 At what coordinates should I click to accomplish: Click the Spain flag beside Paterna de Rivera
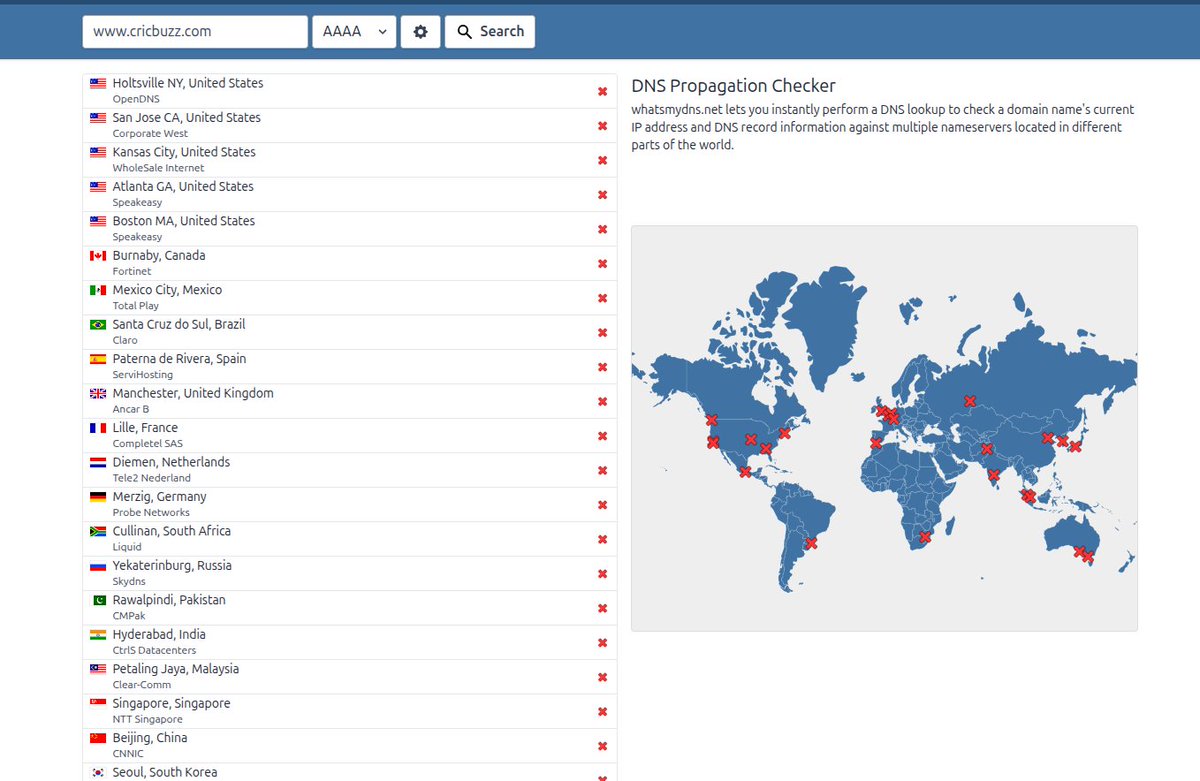click(x=98, y=359)
